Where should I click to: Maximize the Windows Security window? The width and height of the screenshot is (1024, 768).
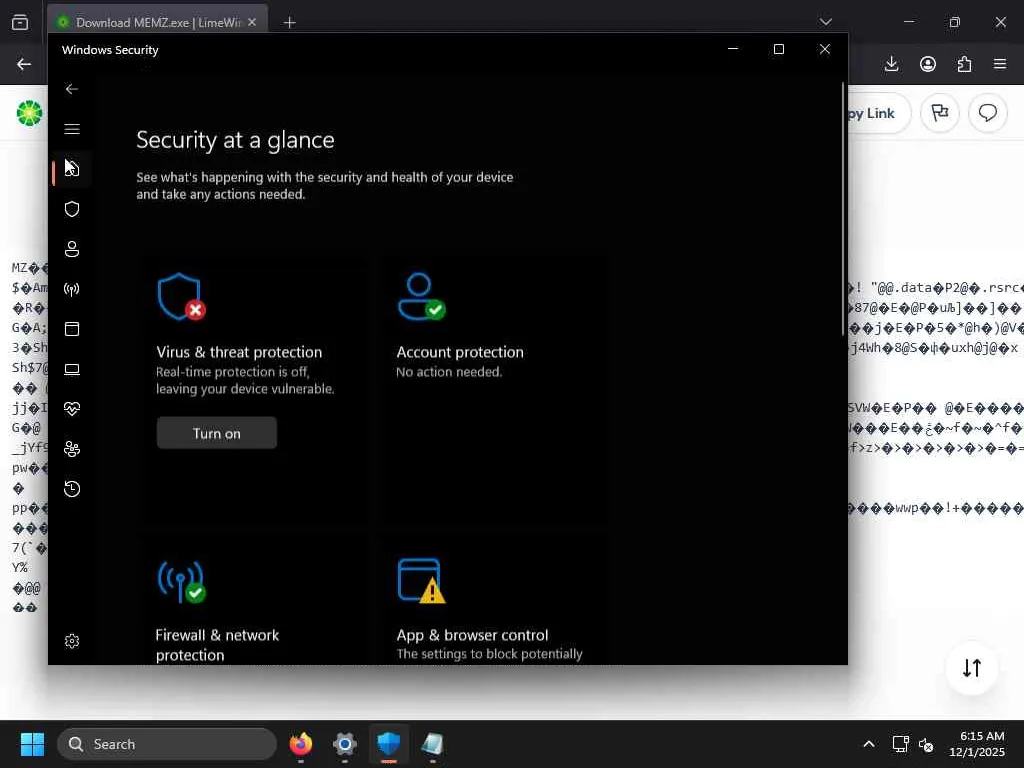pyautogui.click(x=778, y=49)
